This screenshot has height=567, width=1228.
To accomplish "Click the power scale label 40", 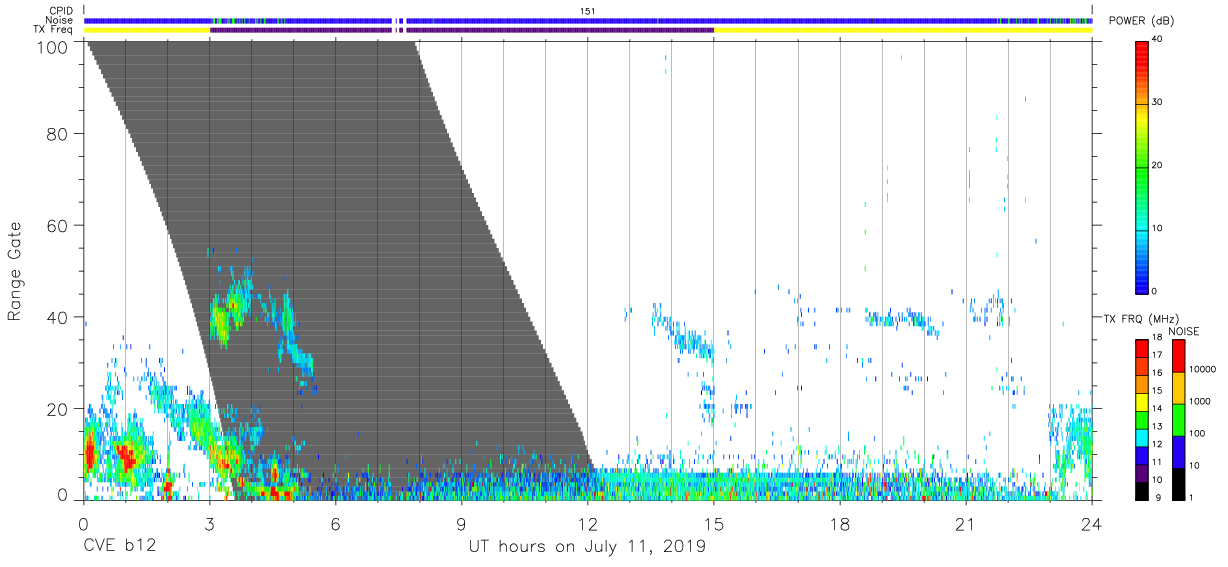I will (x=1157, y=39).
